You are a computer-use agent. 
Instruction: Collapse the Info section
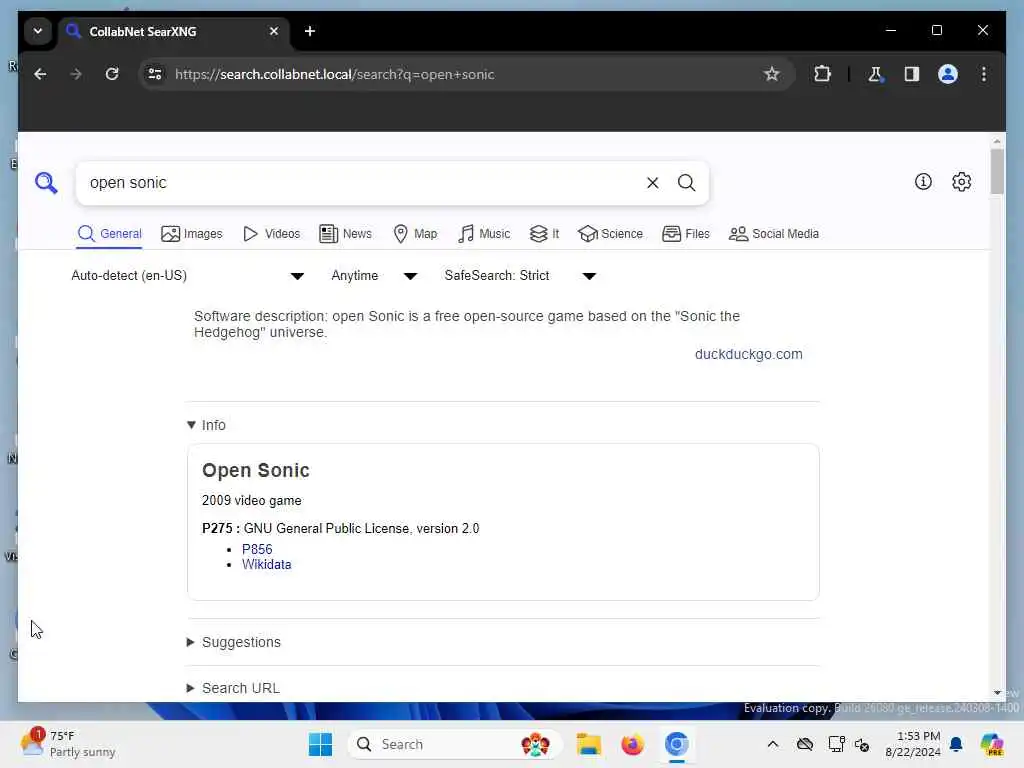point(206,425)
